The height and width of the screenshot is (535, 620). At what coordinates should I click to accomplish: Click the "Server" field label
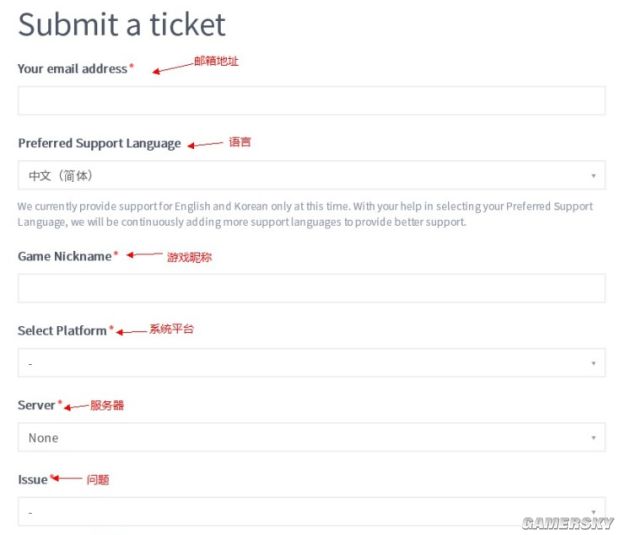pyautogui.click(x=36, y=405)
